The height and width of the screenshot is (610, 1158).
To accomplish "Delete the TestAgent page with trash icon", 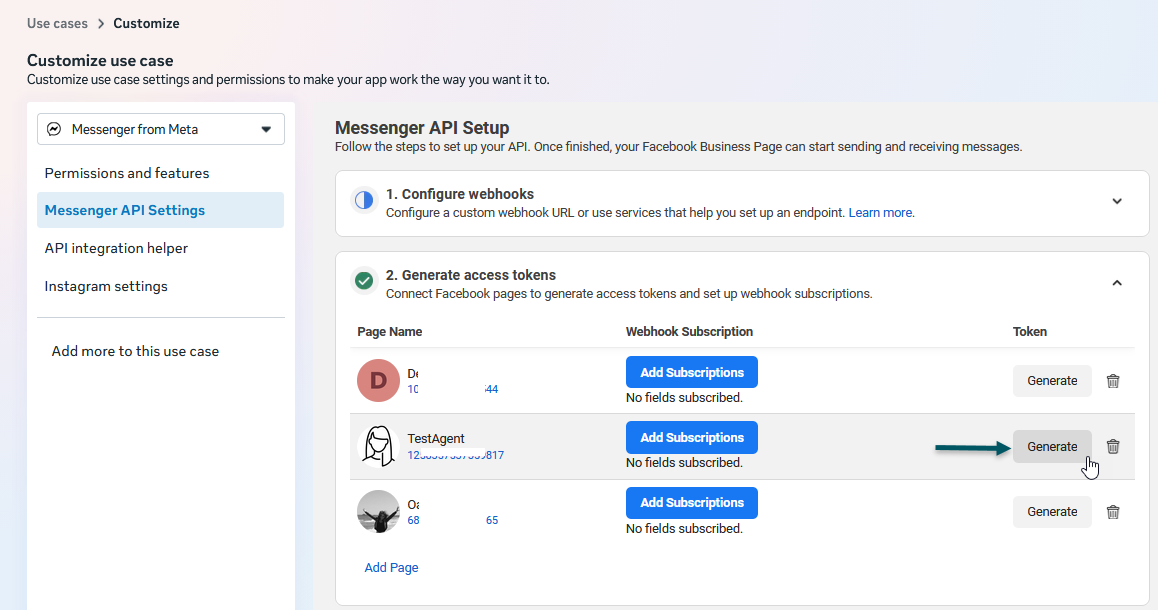I will [1113, 447].
